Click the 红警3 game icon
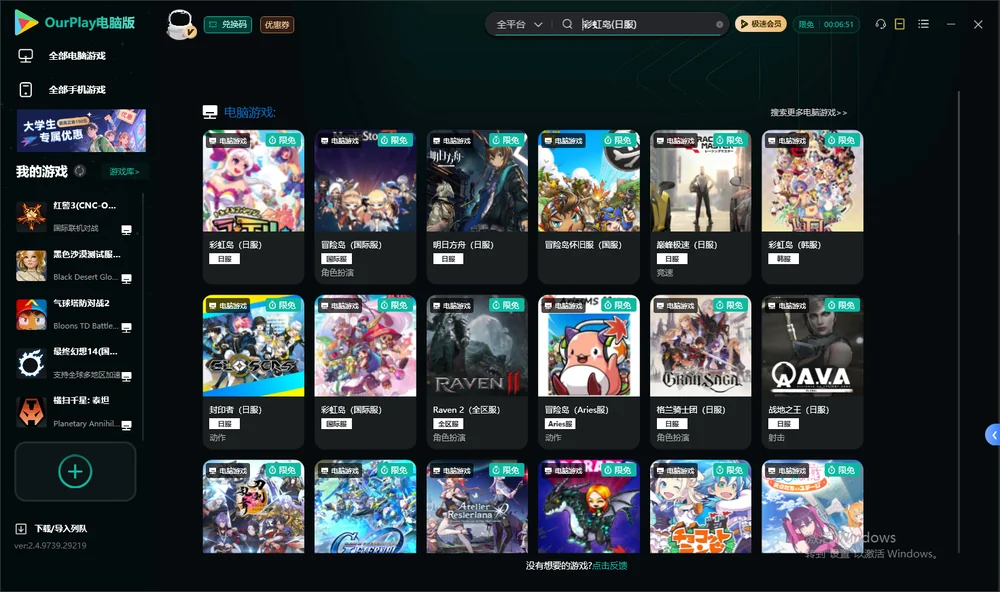Screen dimensions: 1000x592 [31, 216]
